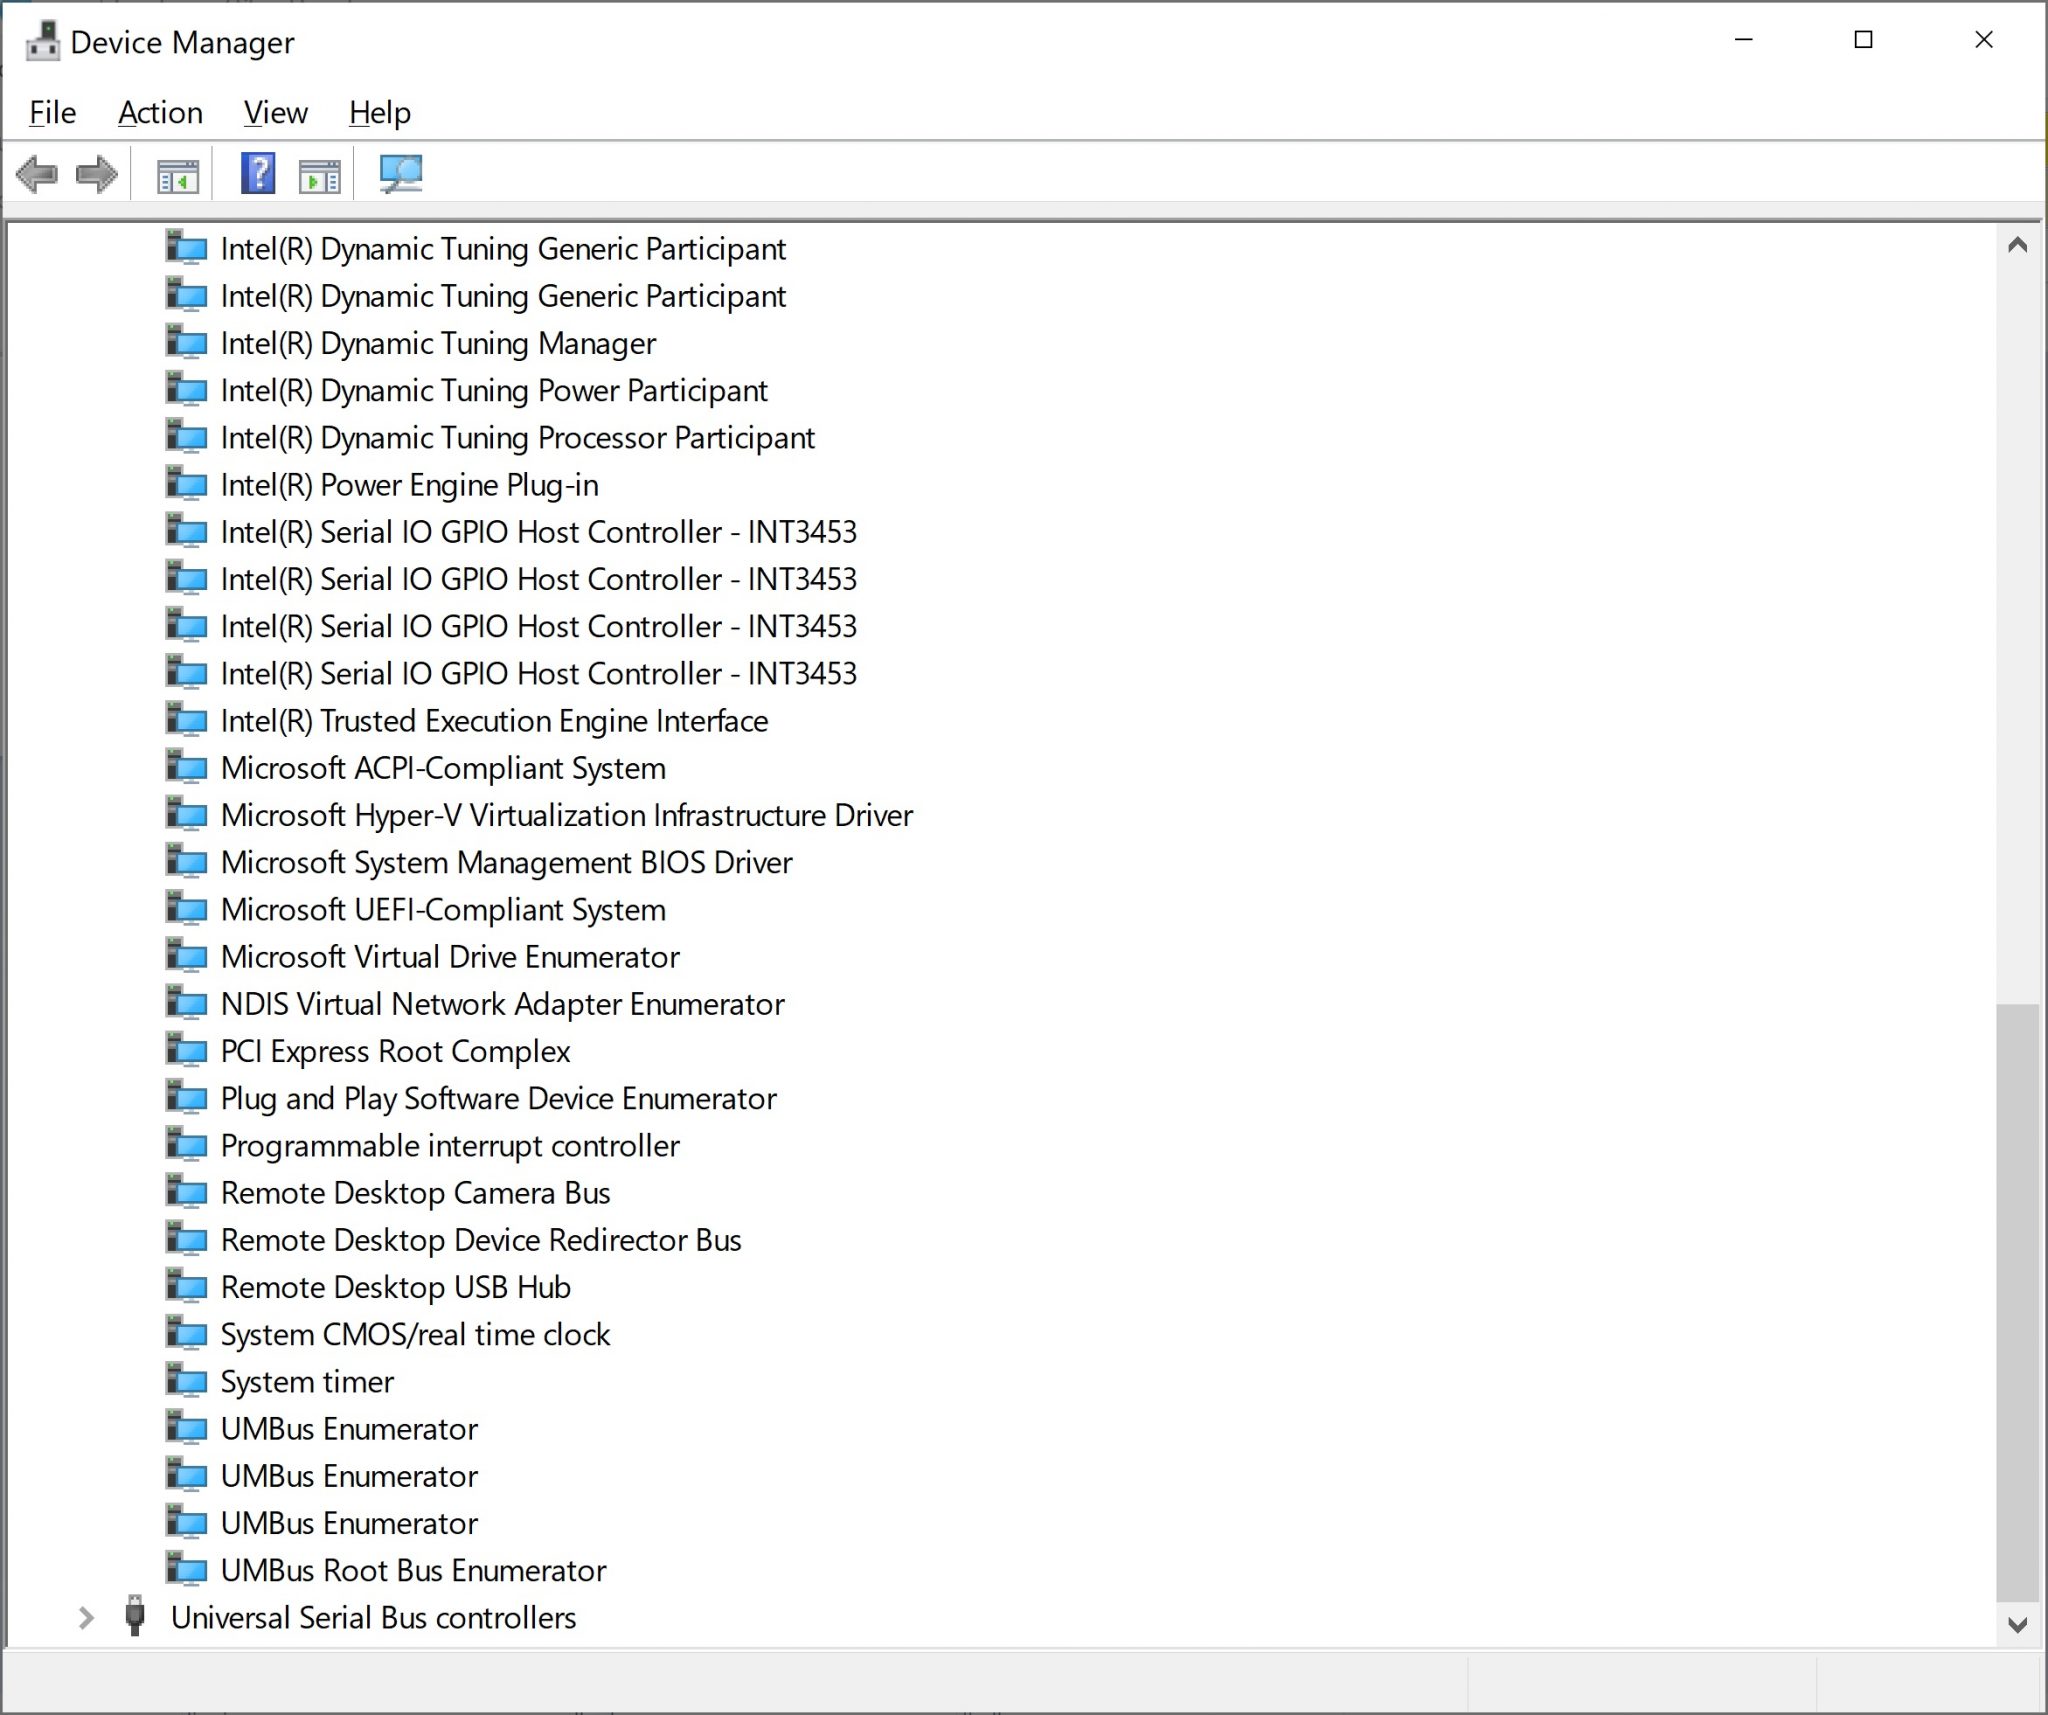Click the Show/Hide Console Tree toolbar icon
Viewport: 2048px width, 1715px height.
coord(176,174)
